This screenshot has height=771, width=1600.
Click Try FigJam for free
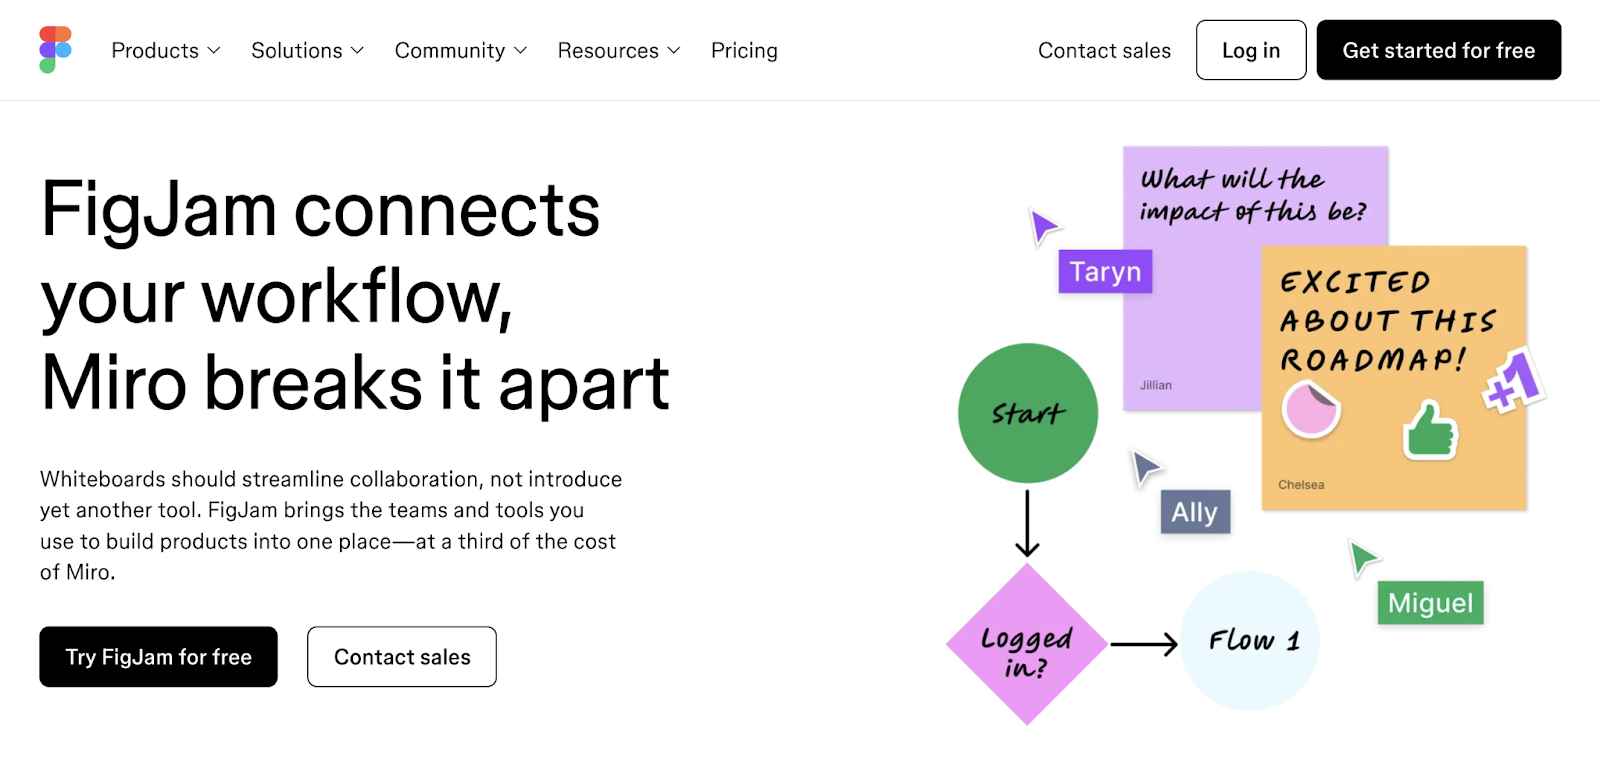point(157,657)
